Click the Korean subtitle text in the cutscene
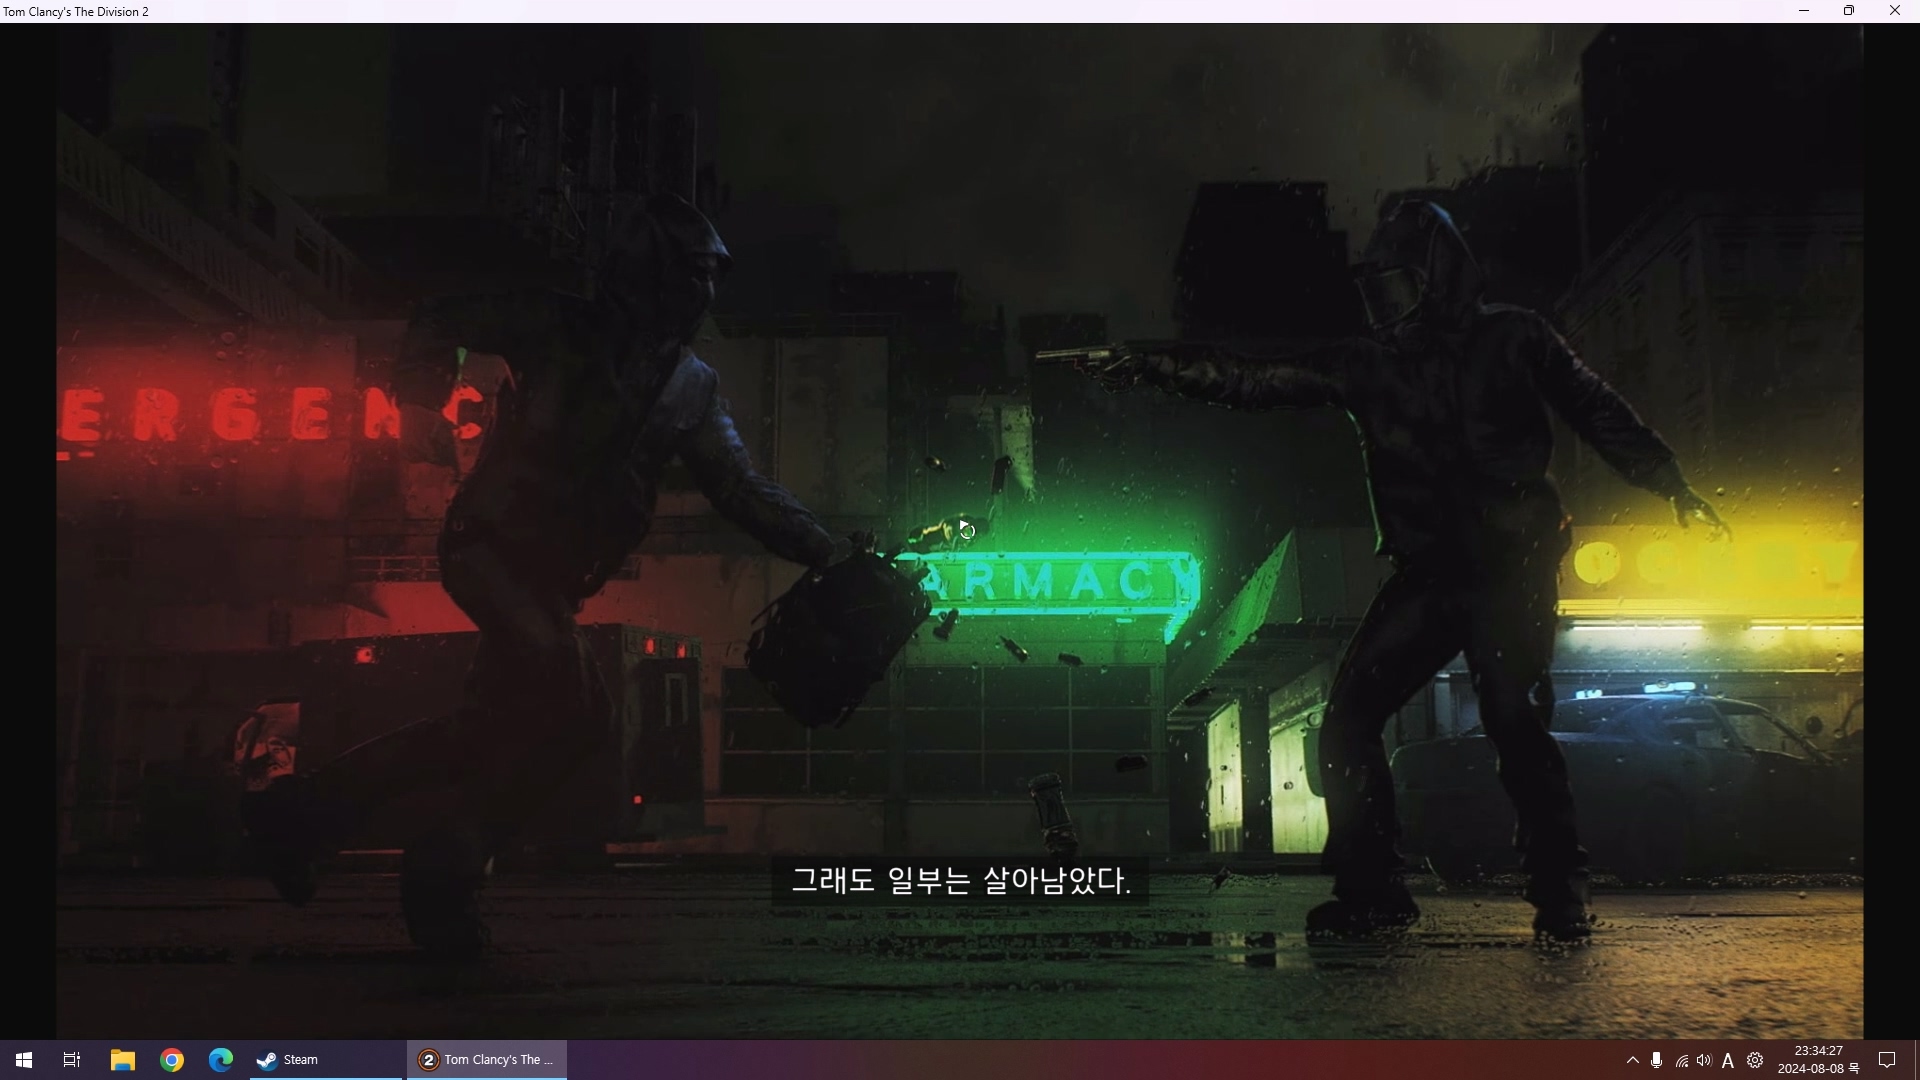The height and width of the screenshot is (1080, 1920). (960, 881)
